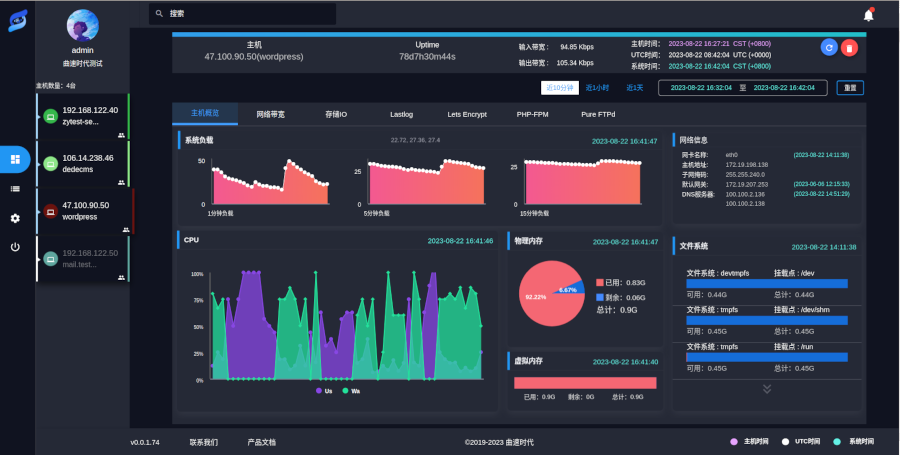Switch to the 主机概览 tab

[205, 114]
